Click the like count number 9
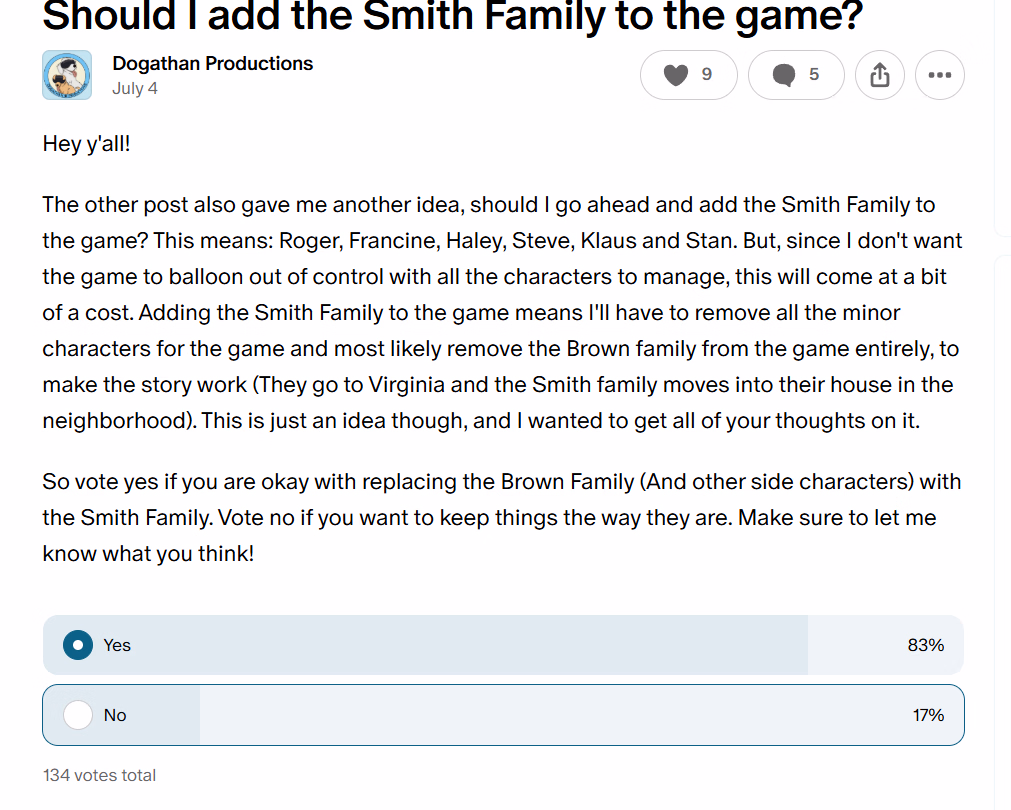Viewport: 1011px width, 810px height. [707, 74]
